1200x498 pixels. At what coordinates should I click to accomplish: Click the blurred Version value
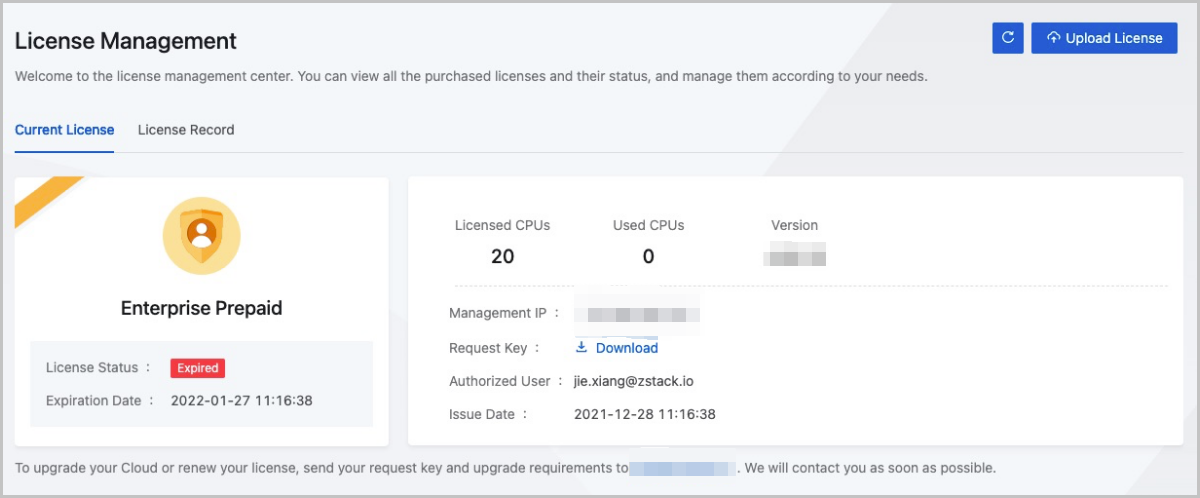[795, 257]
